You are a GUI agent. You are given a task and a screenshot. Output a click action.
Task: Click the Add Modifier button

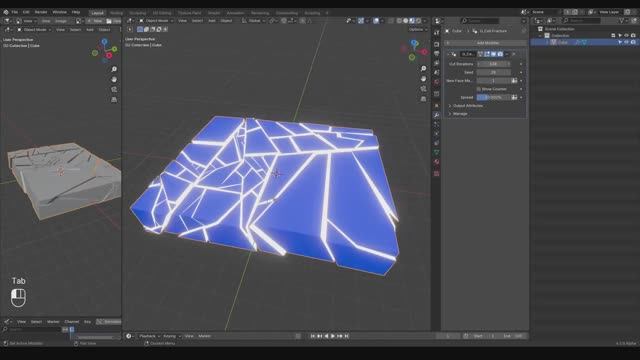[485, 42]
